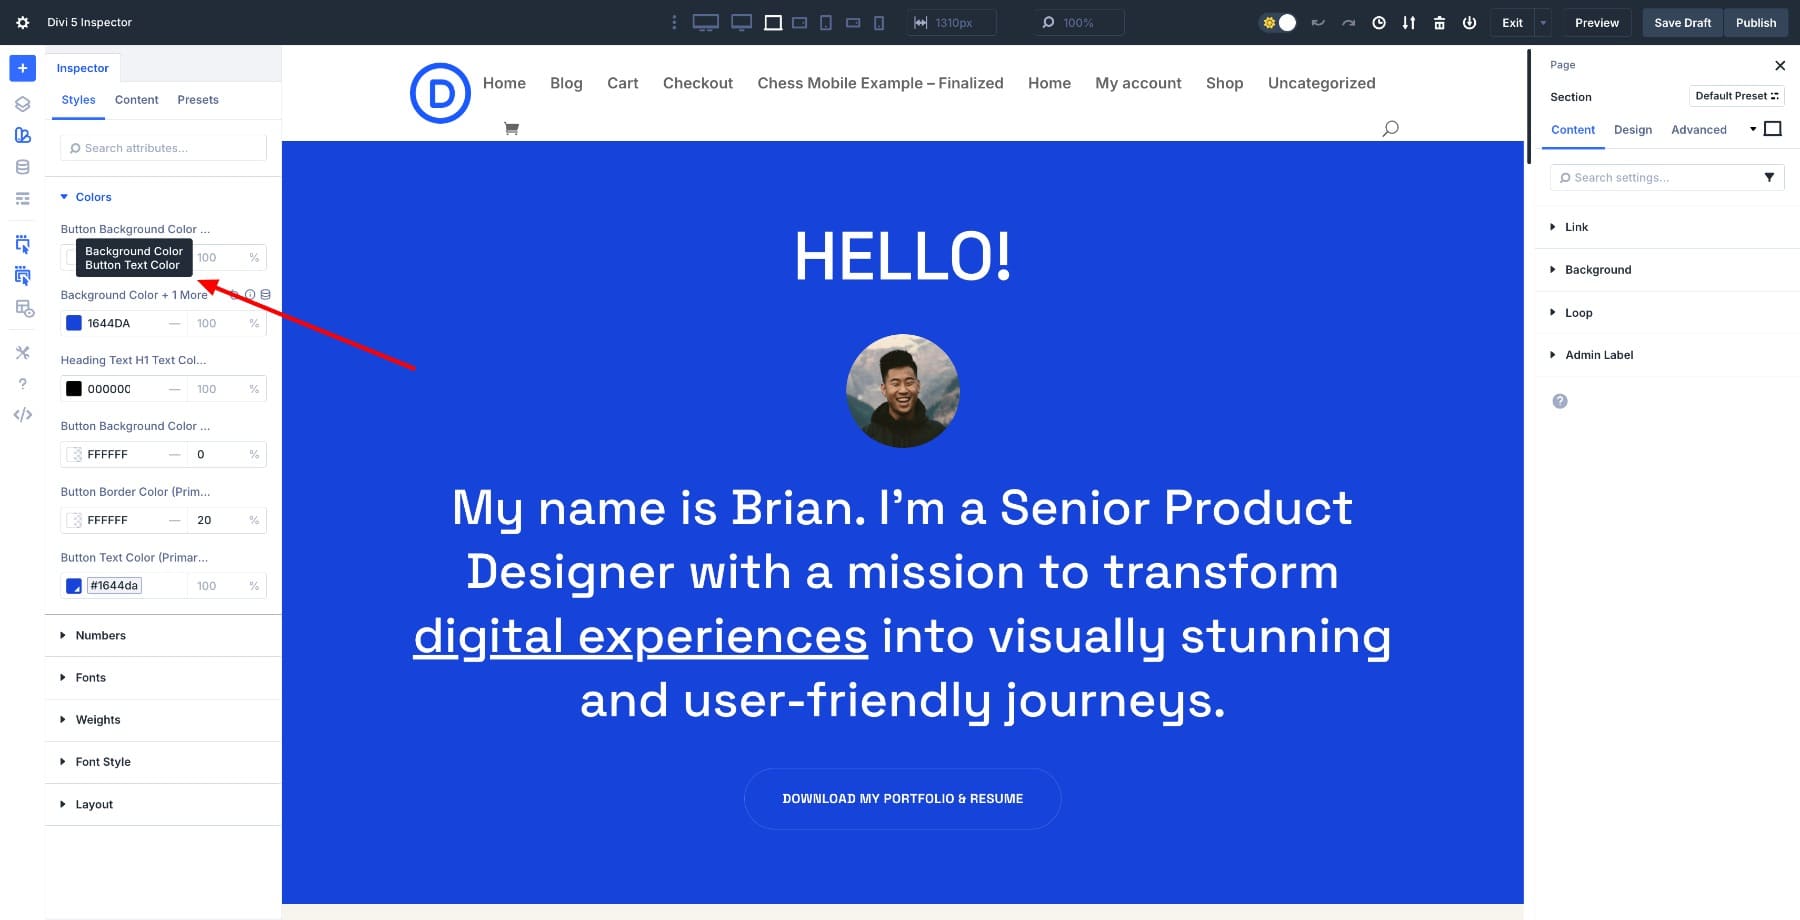Toggle the light/dark mode switch
The height and width of the screenshot is (920, 1800).
[1279, 23]
